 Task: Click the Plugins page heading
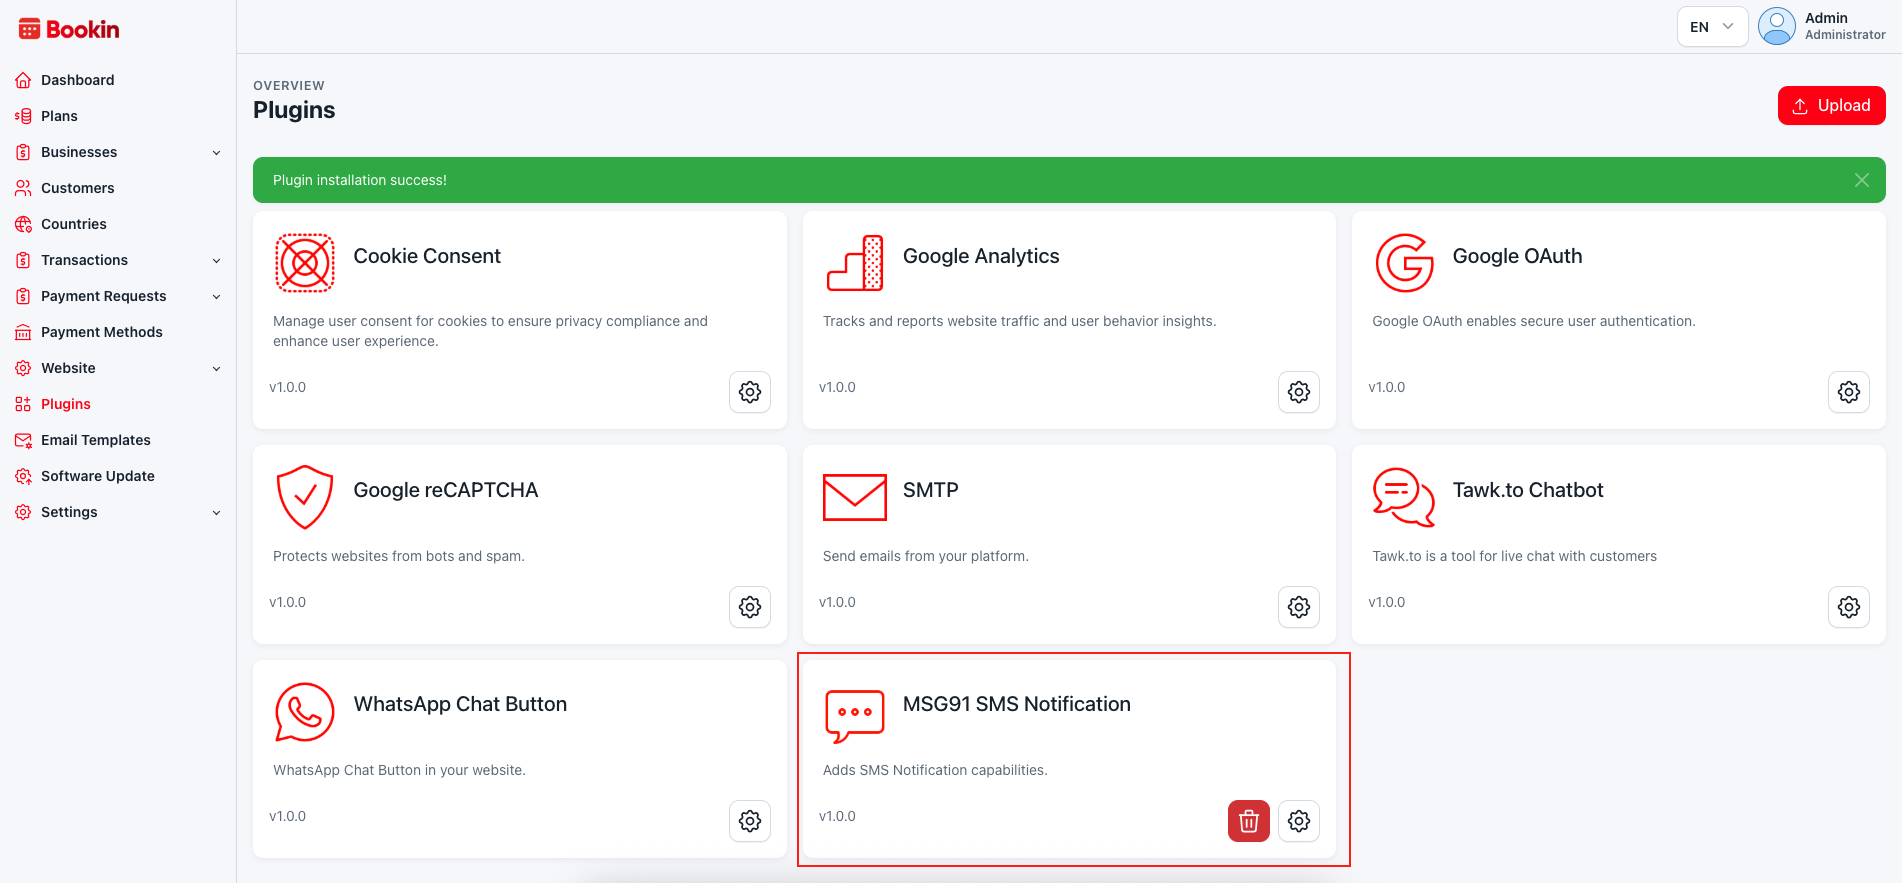tap(294, 110)
